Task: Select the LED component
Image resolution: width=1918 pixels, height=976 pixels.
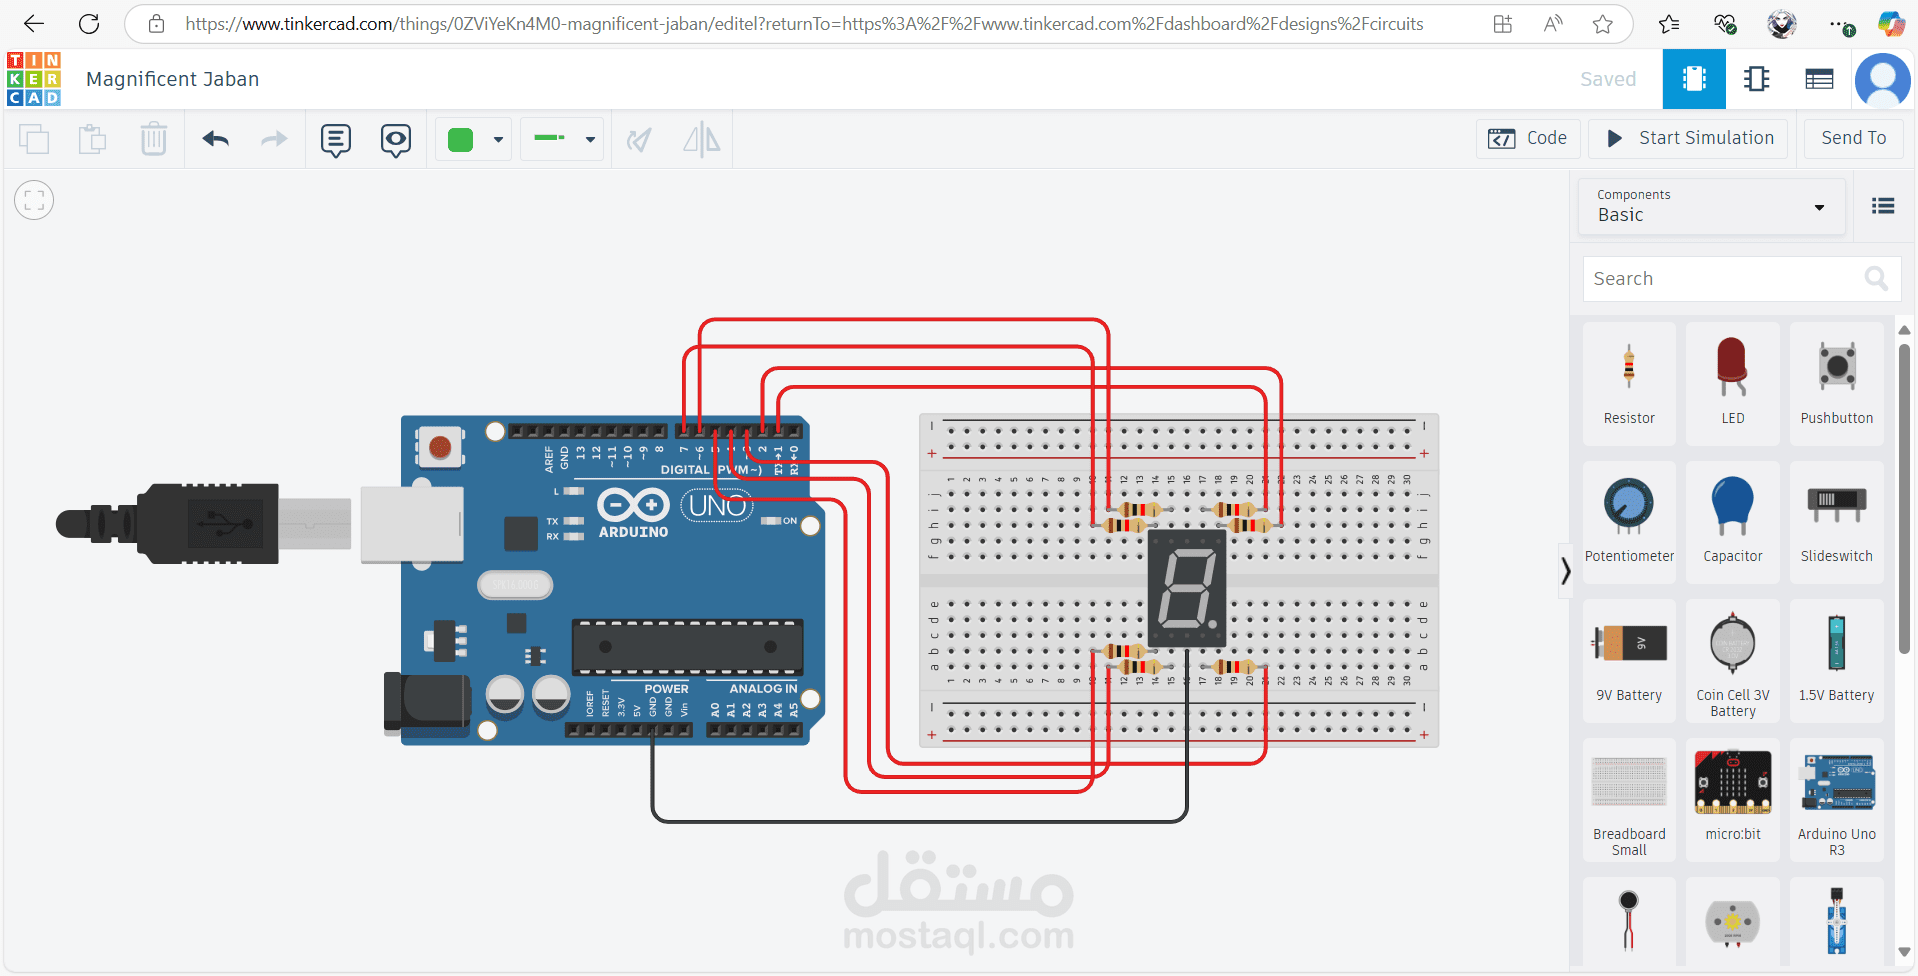Action: [1733, 384]
